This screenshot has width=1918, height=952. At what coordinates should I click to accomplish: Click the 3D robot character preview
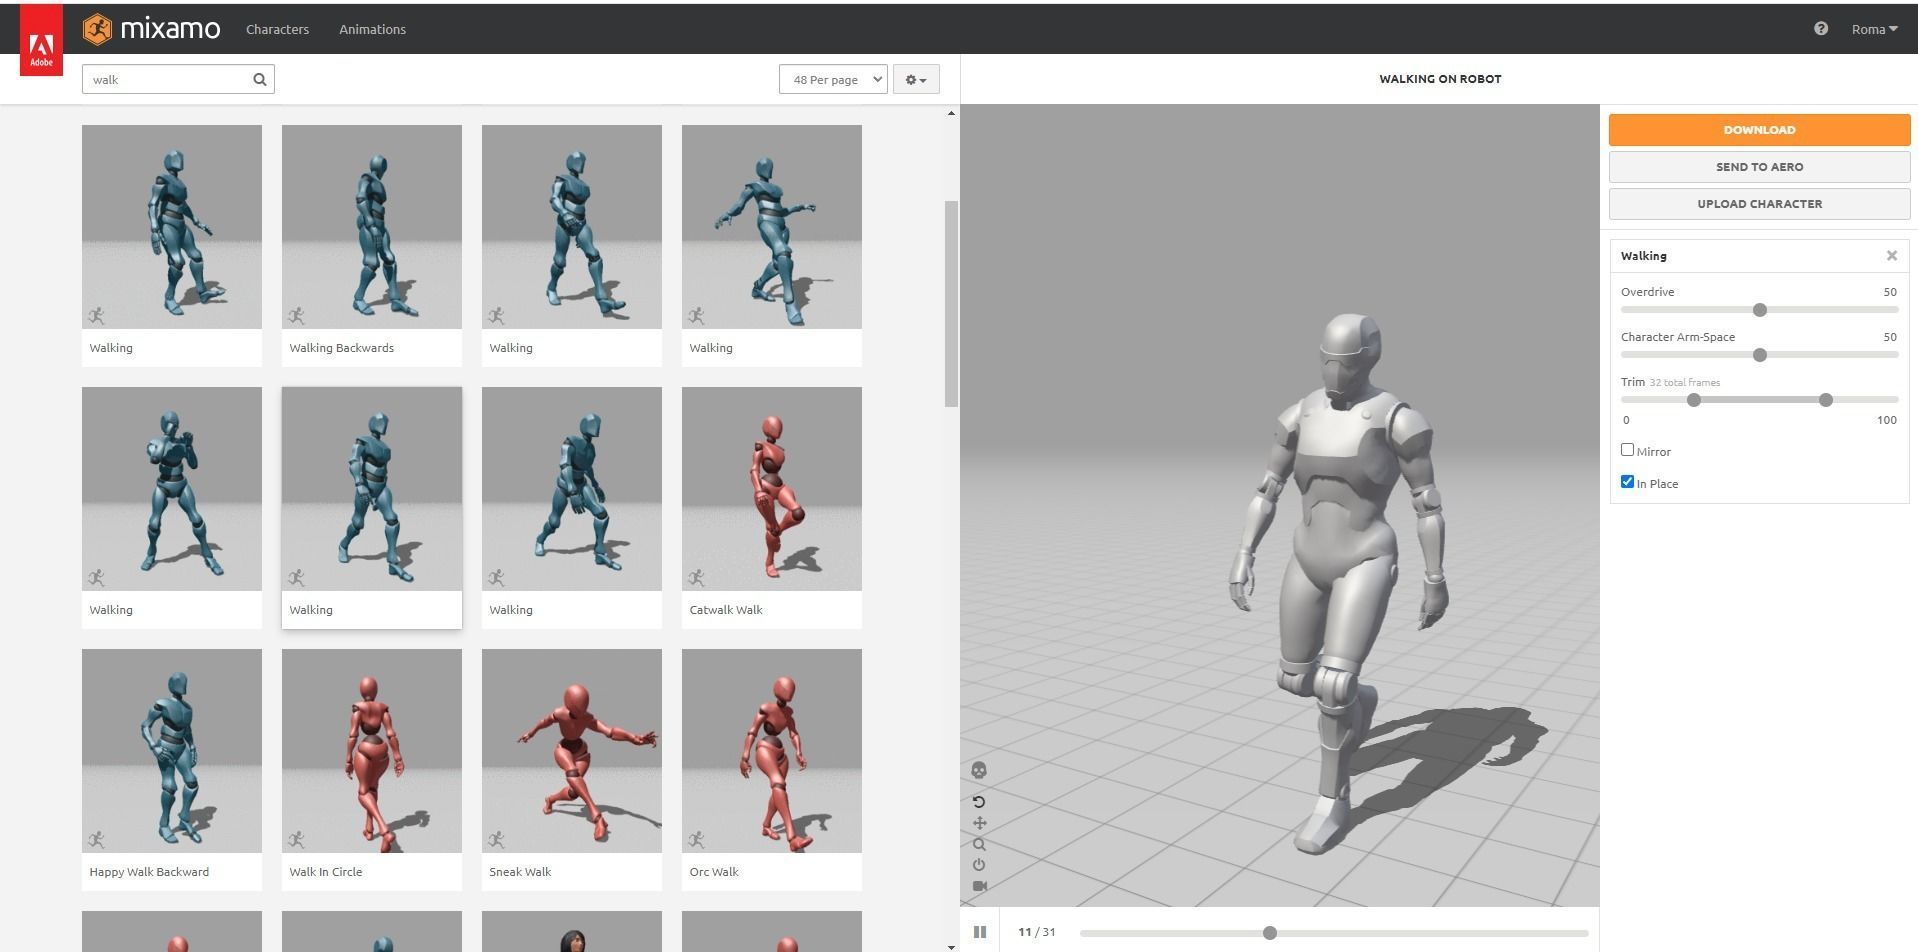point(1340,585)
